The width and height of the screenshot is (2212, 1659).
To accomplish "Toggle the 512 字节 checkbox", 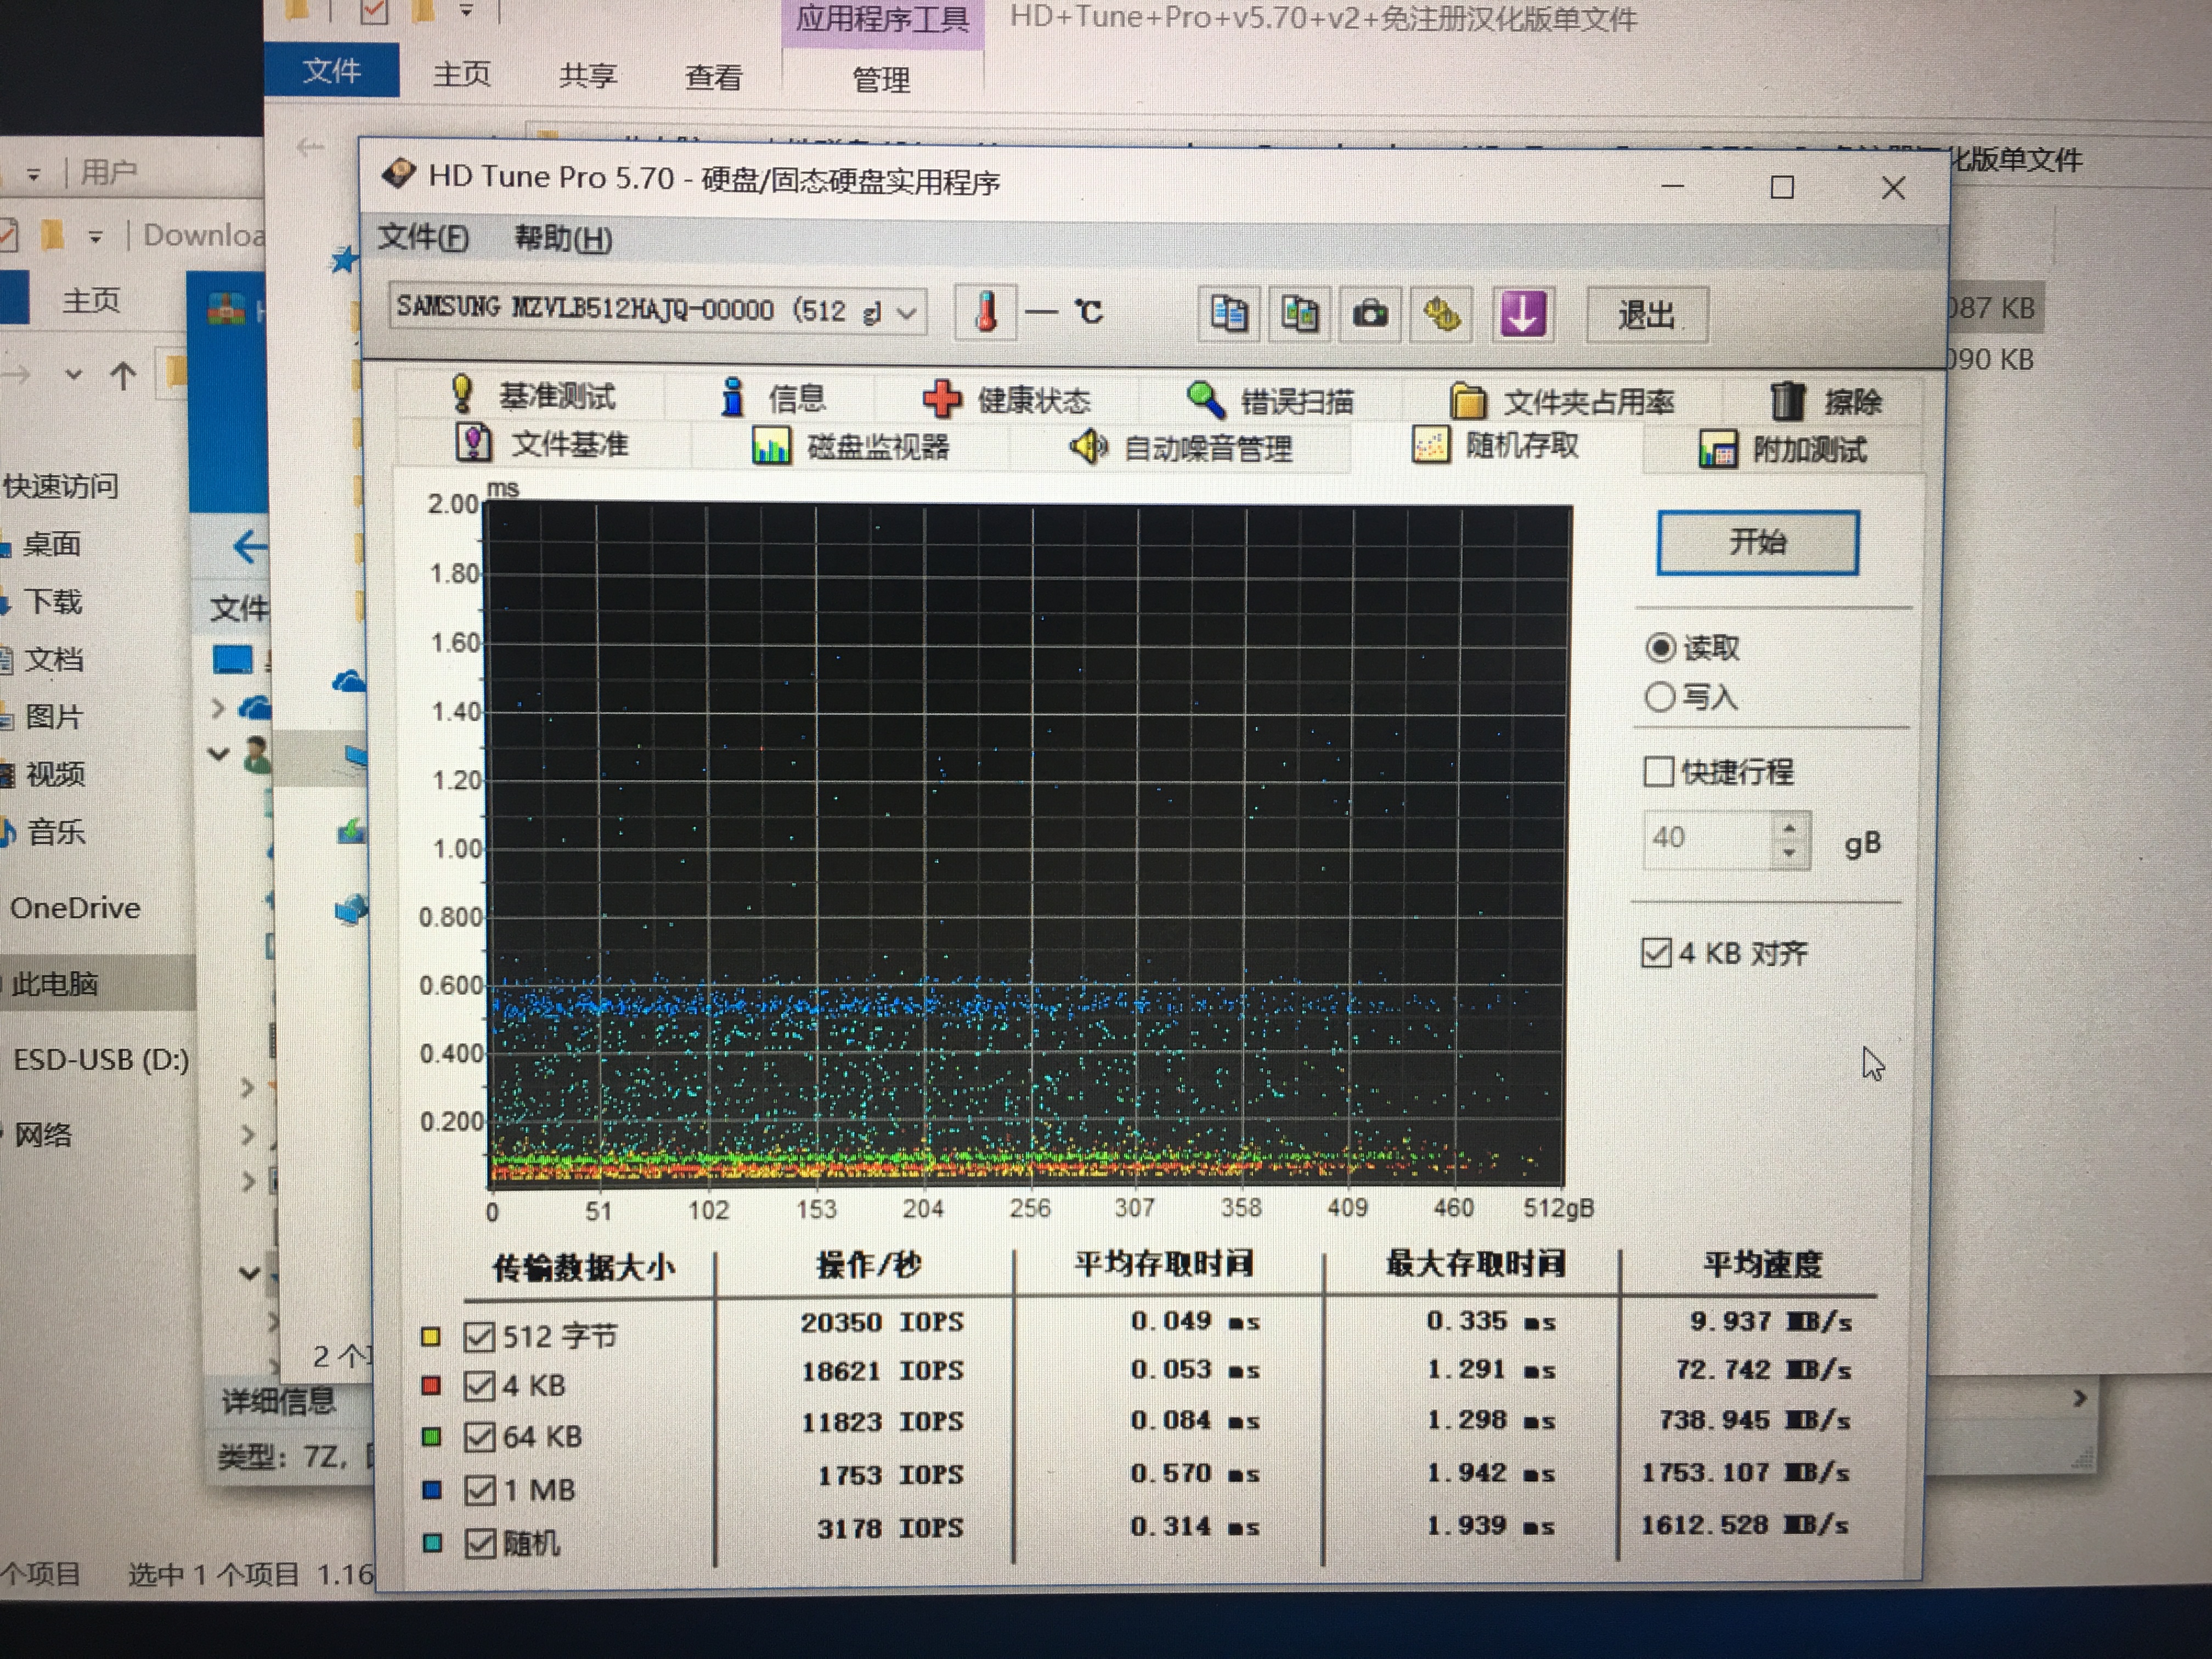I will 480,1336.
